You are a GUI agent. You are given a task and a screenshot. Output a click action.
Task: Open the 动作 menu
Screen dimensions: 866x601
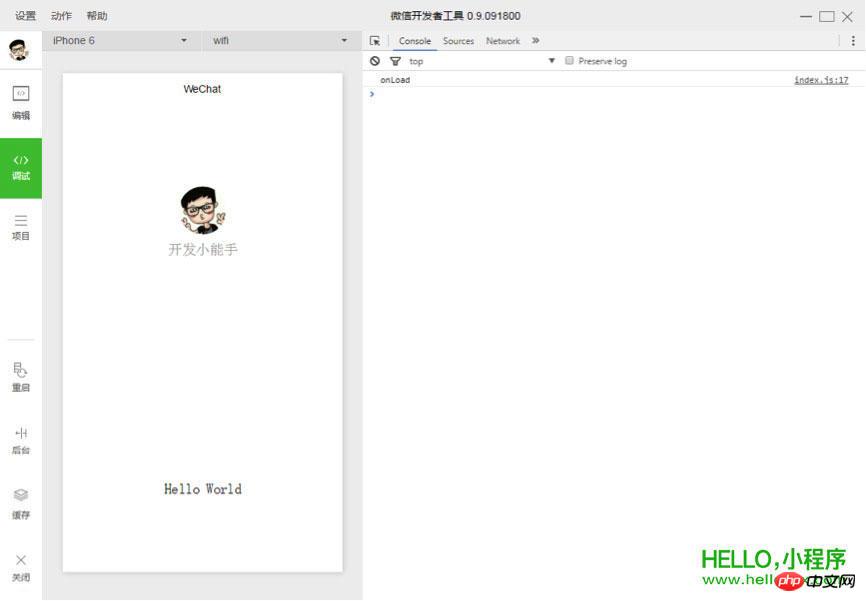(61, 15)
